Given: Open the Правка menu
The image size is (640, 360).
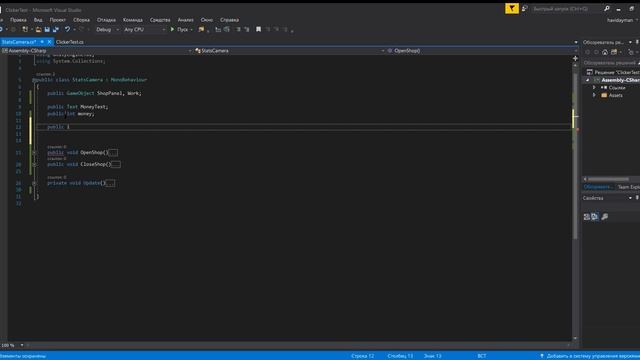Looking at the screenshot, I should (18, 20).
